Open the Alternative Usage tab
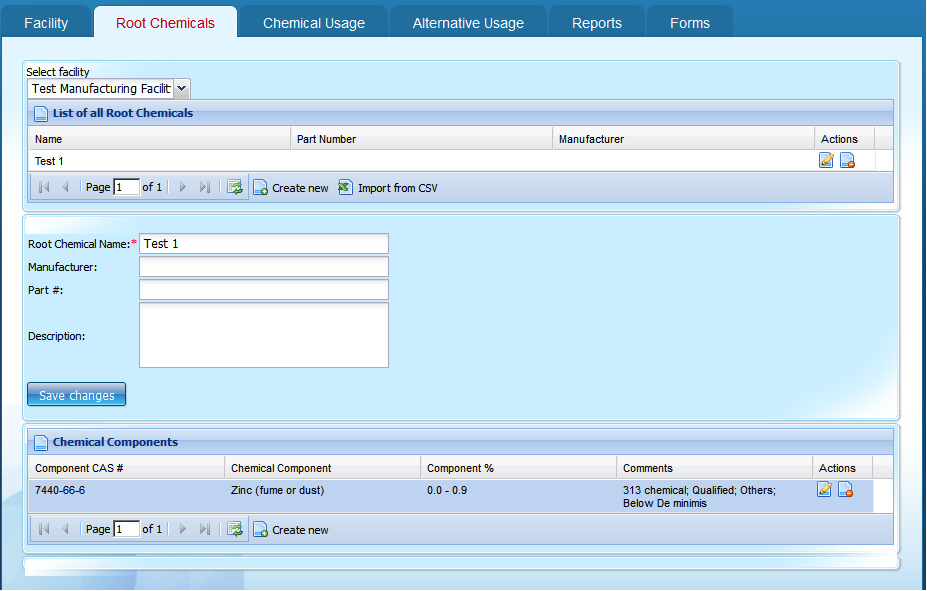This screenshot has height=591, width=927. coord(468,23)
